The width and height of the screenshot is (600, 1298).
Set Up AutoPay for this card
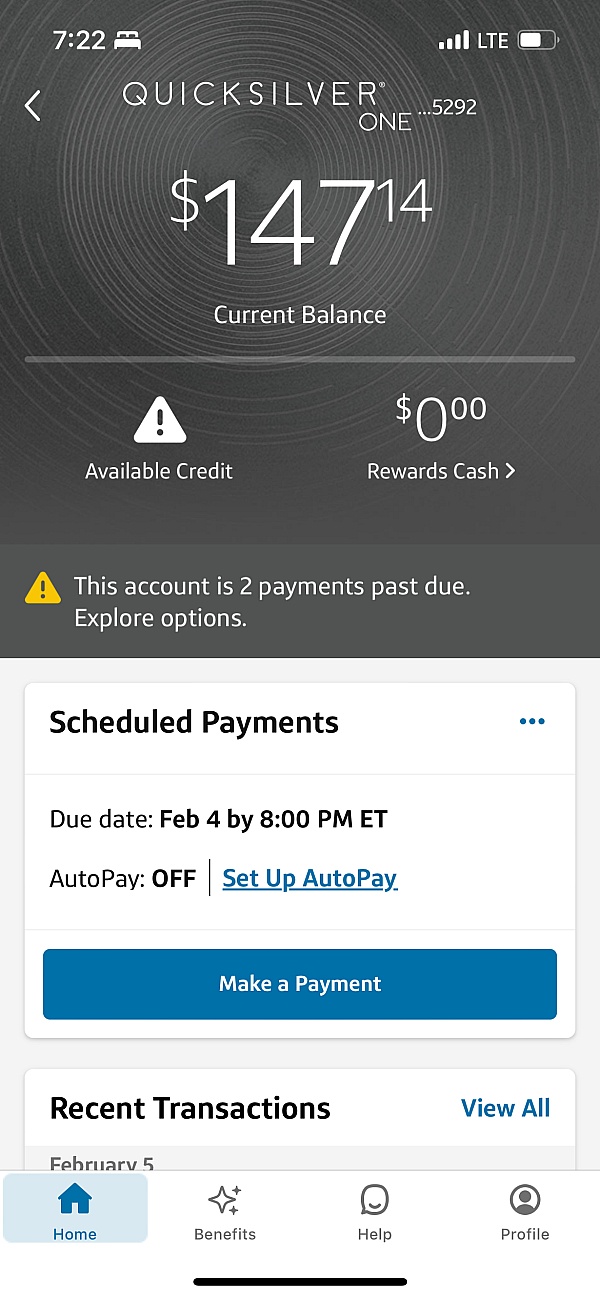click(310, 878)
